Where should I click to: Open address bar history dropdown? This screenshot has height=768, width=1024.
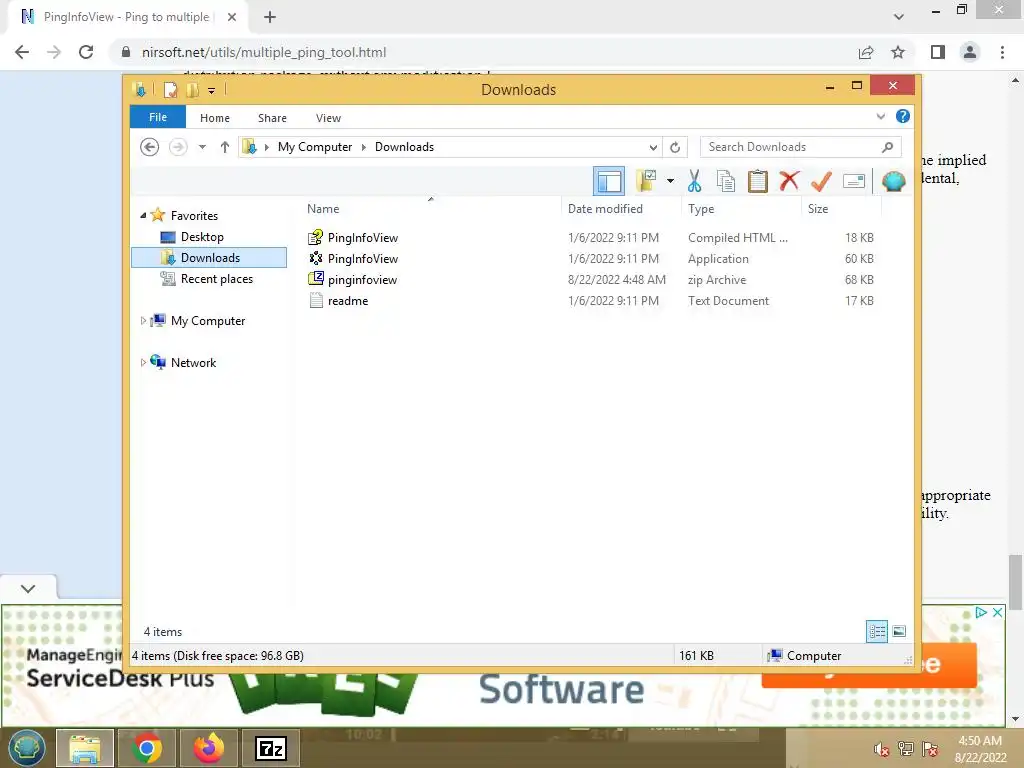[x=652, y=147]
